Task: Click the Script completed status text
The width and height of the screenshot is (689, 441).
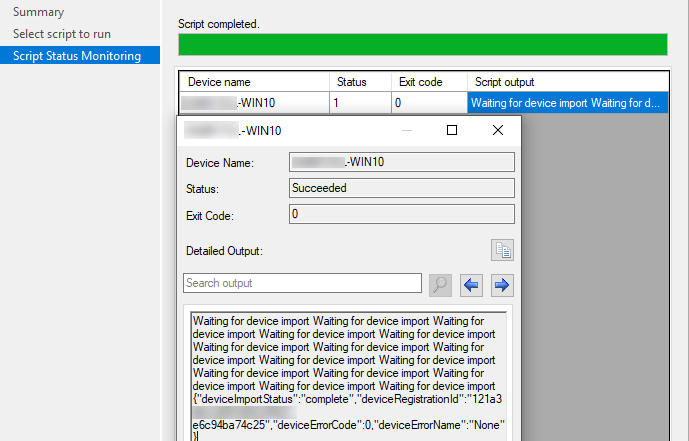Action: tap(219, 24)
